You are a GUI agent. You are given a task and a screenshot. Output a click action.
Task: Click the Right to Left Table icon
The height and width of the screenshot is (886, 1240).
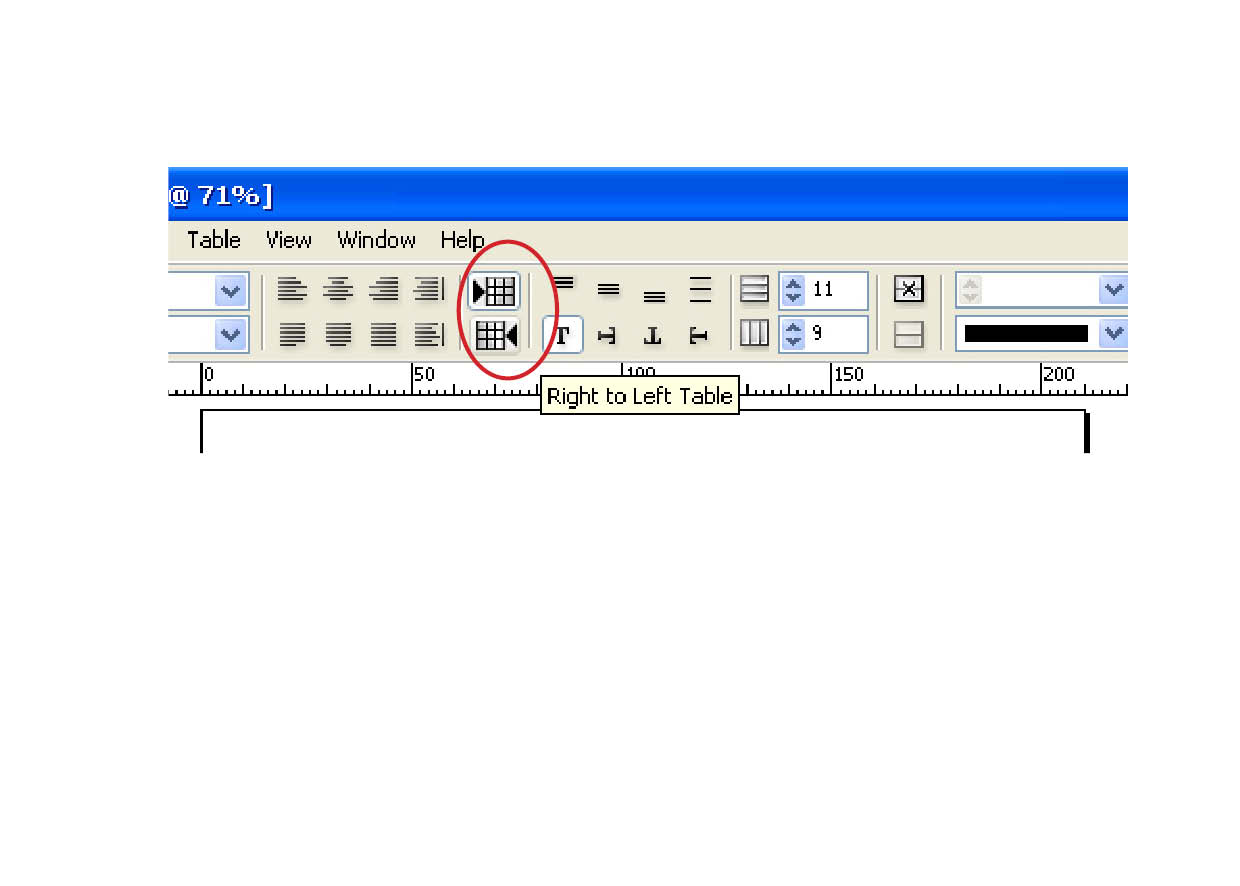click(495, 334)
